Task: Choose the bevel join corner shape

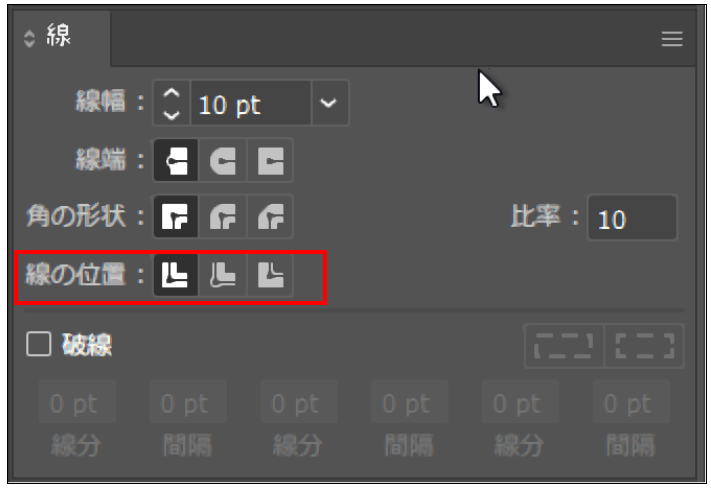Action: tap(271, 216)
